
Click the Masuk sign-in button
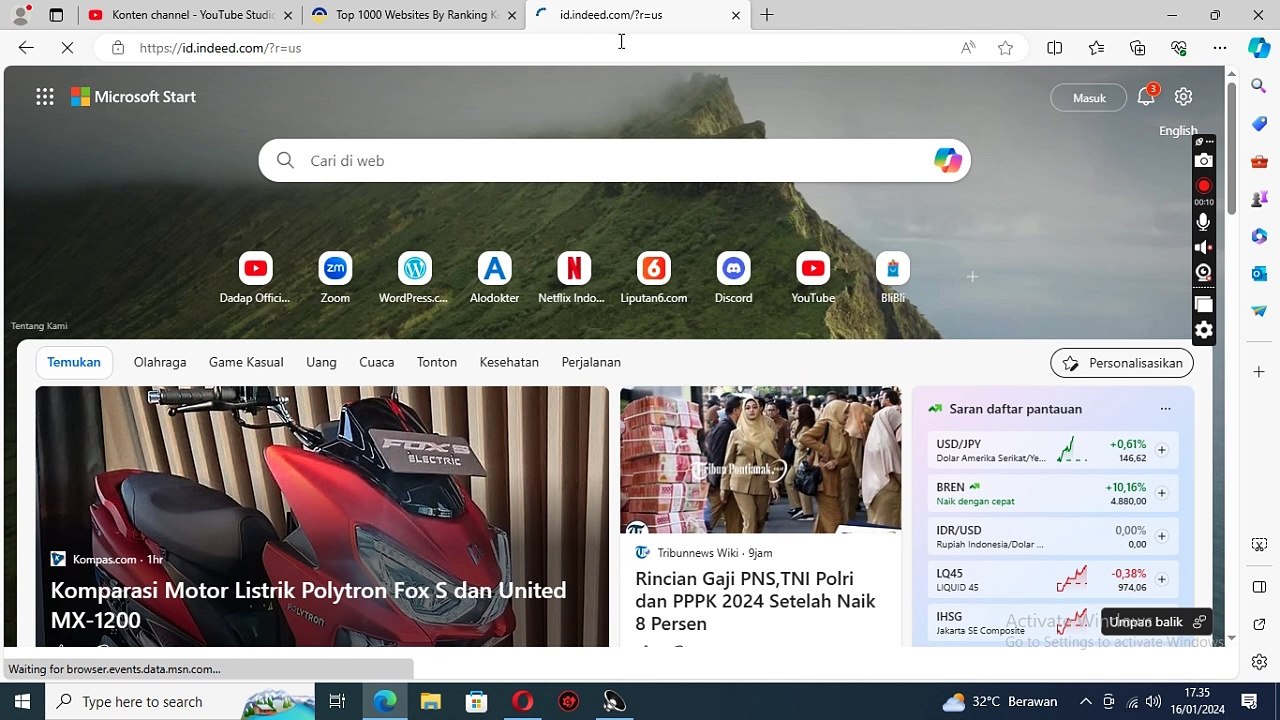1089,98
